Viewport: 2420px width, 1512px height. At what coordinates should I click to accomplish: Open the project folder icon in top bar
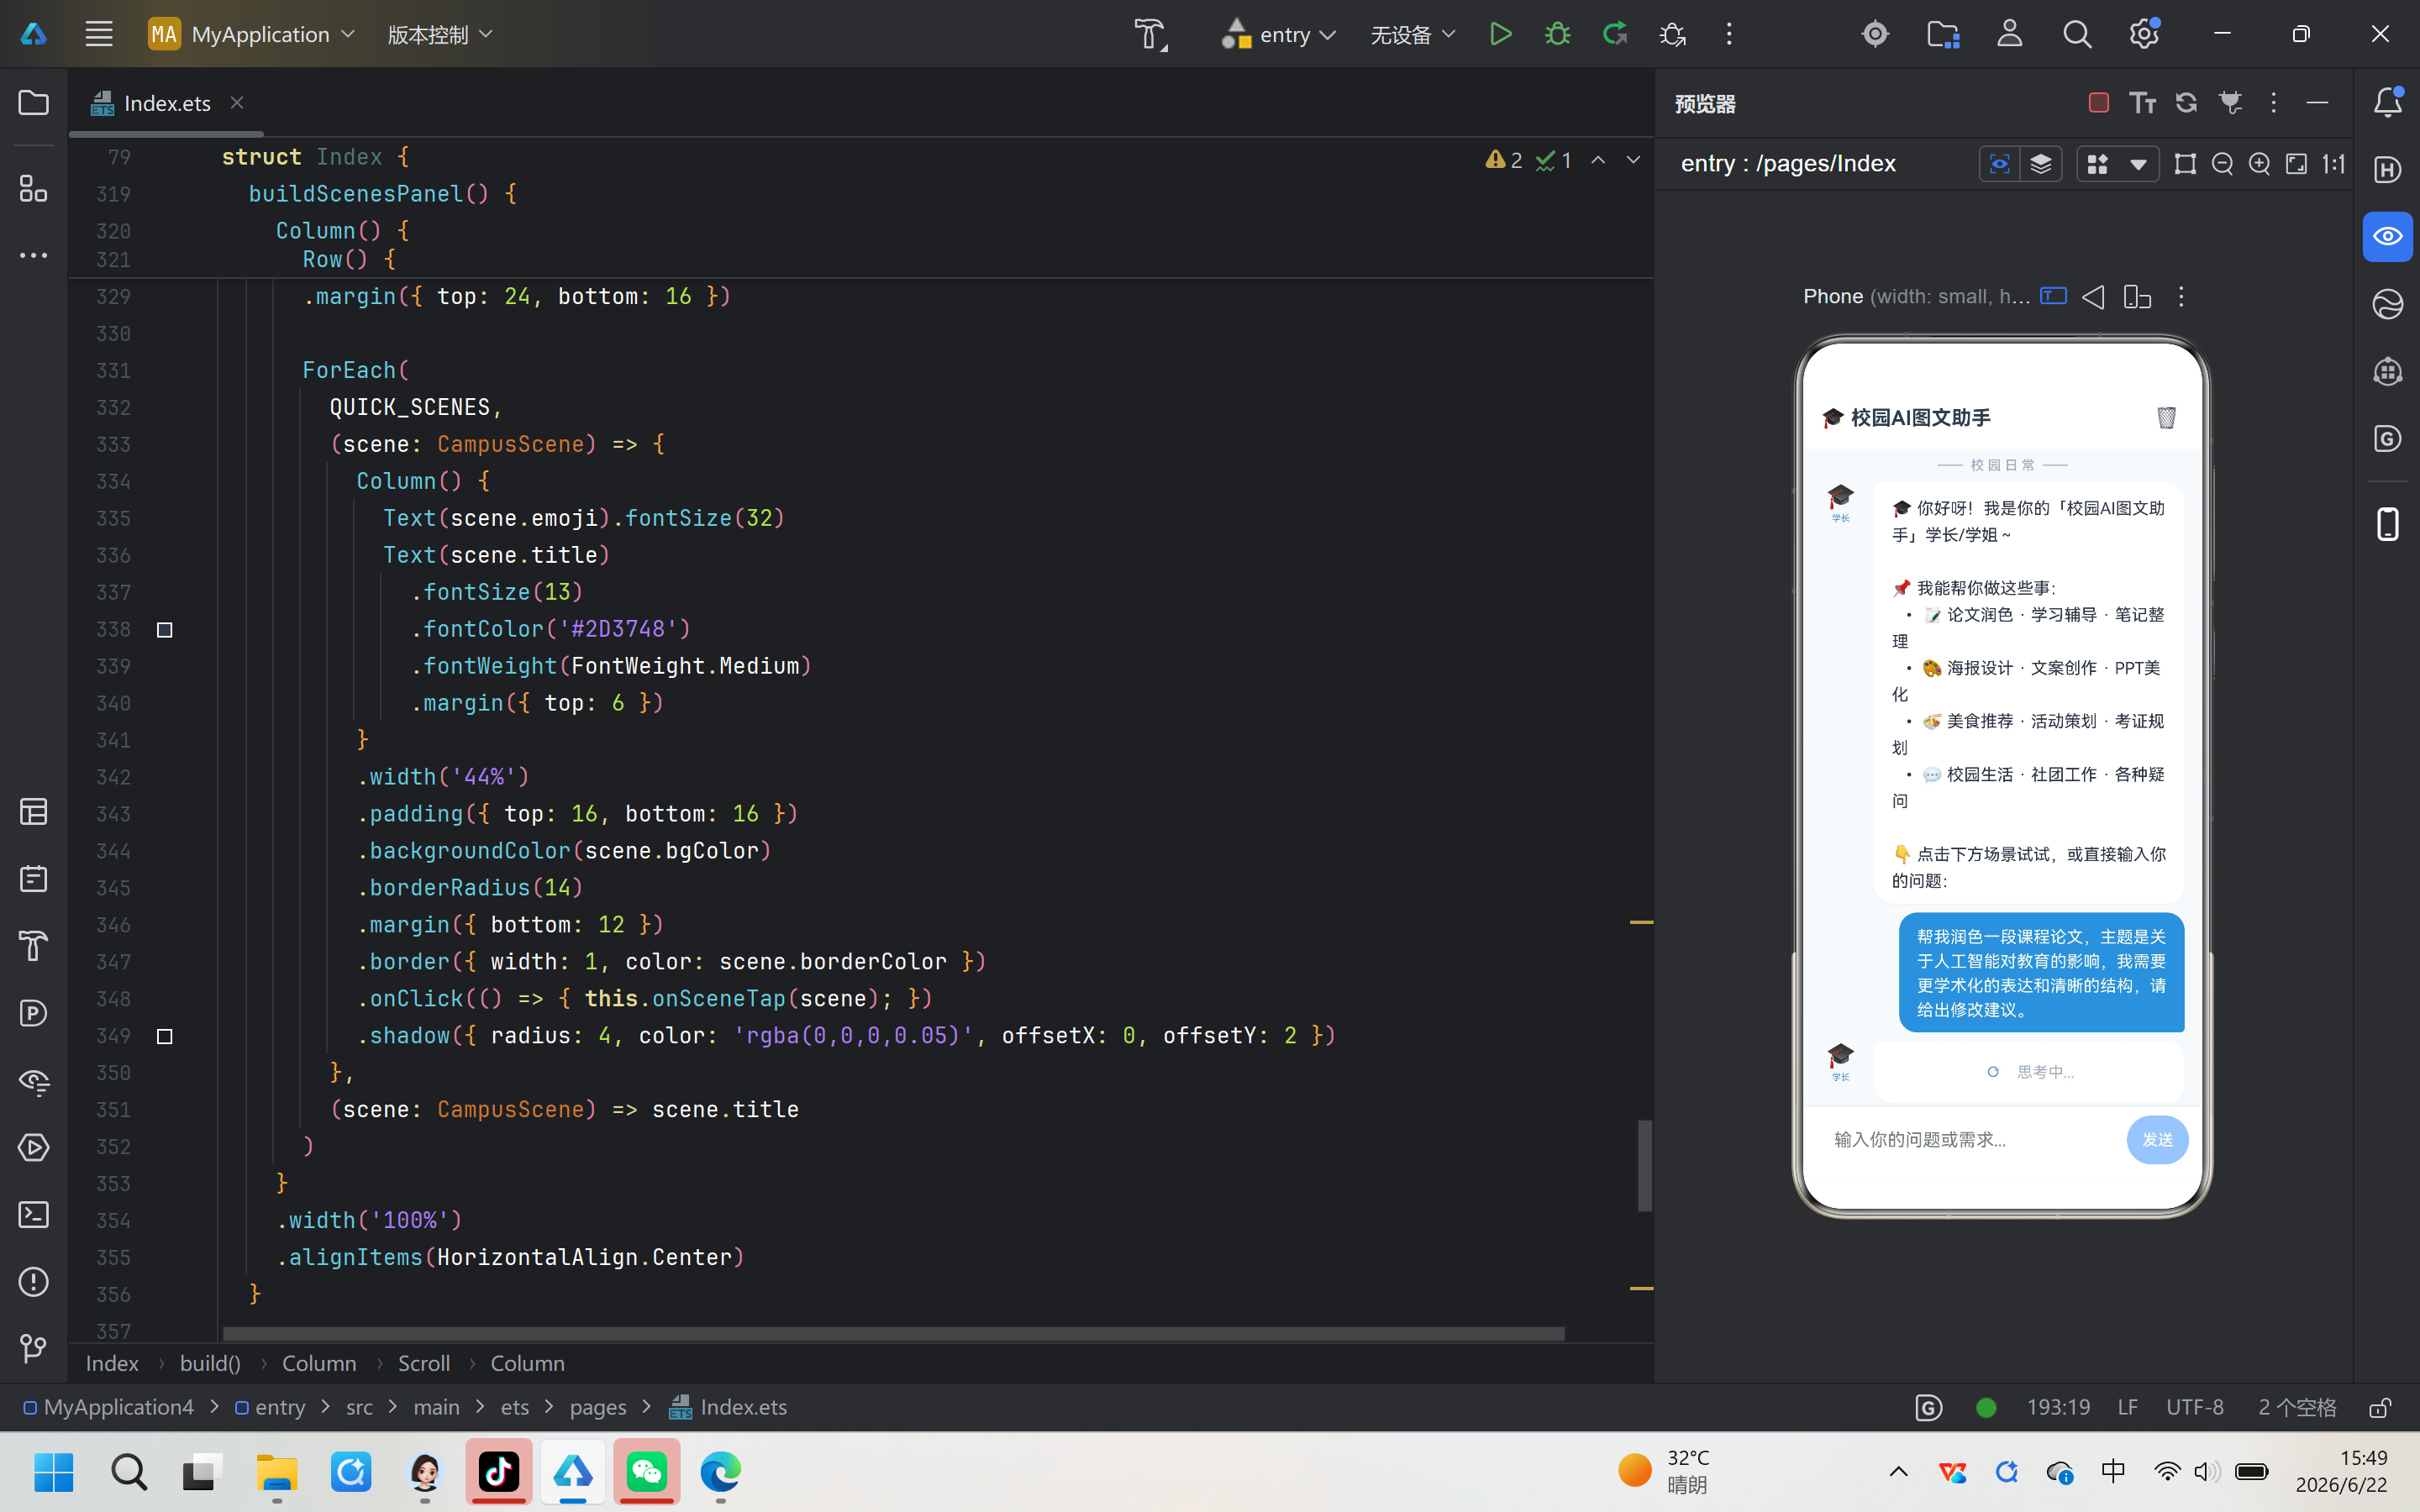(1943, 34)
